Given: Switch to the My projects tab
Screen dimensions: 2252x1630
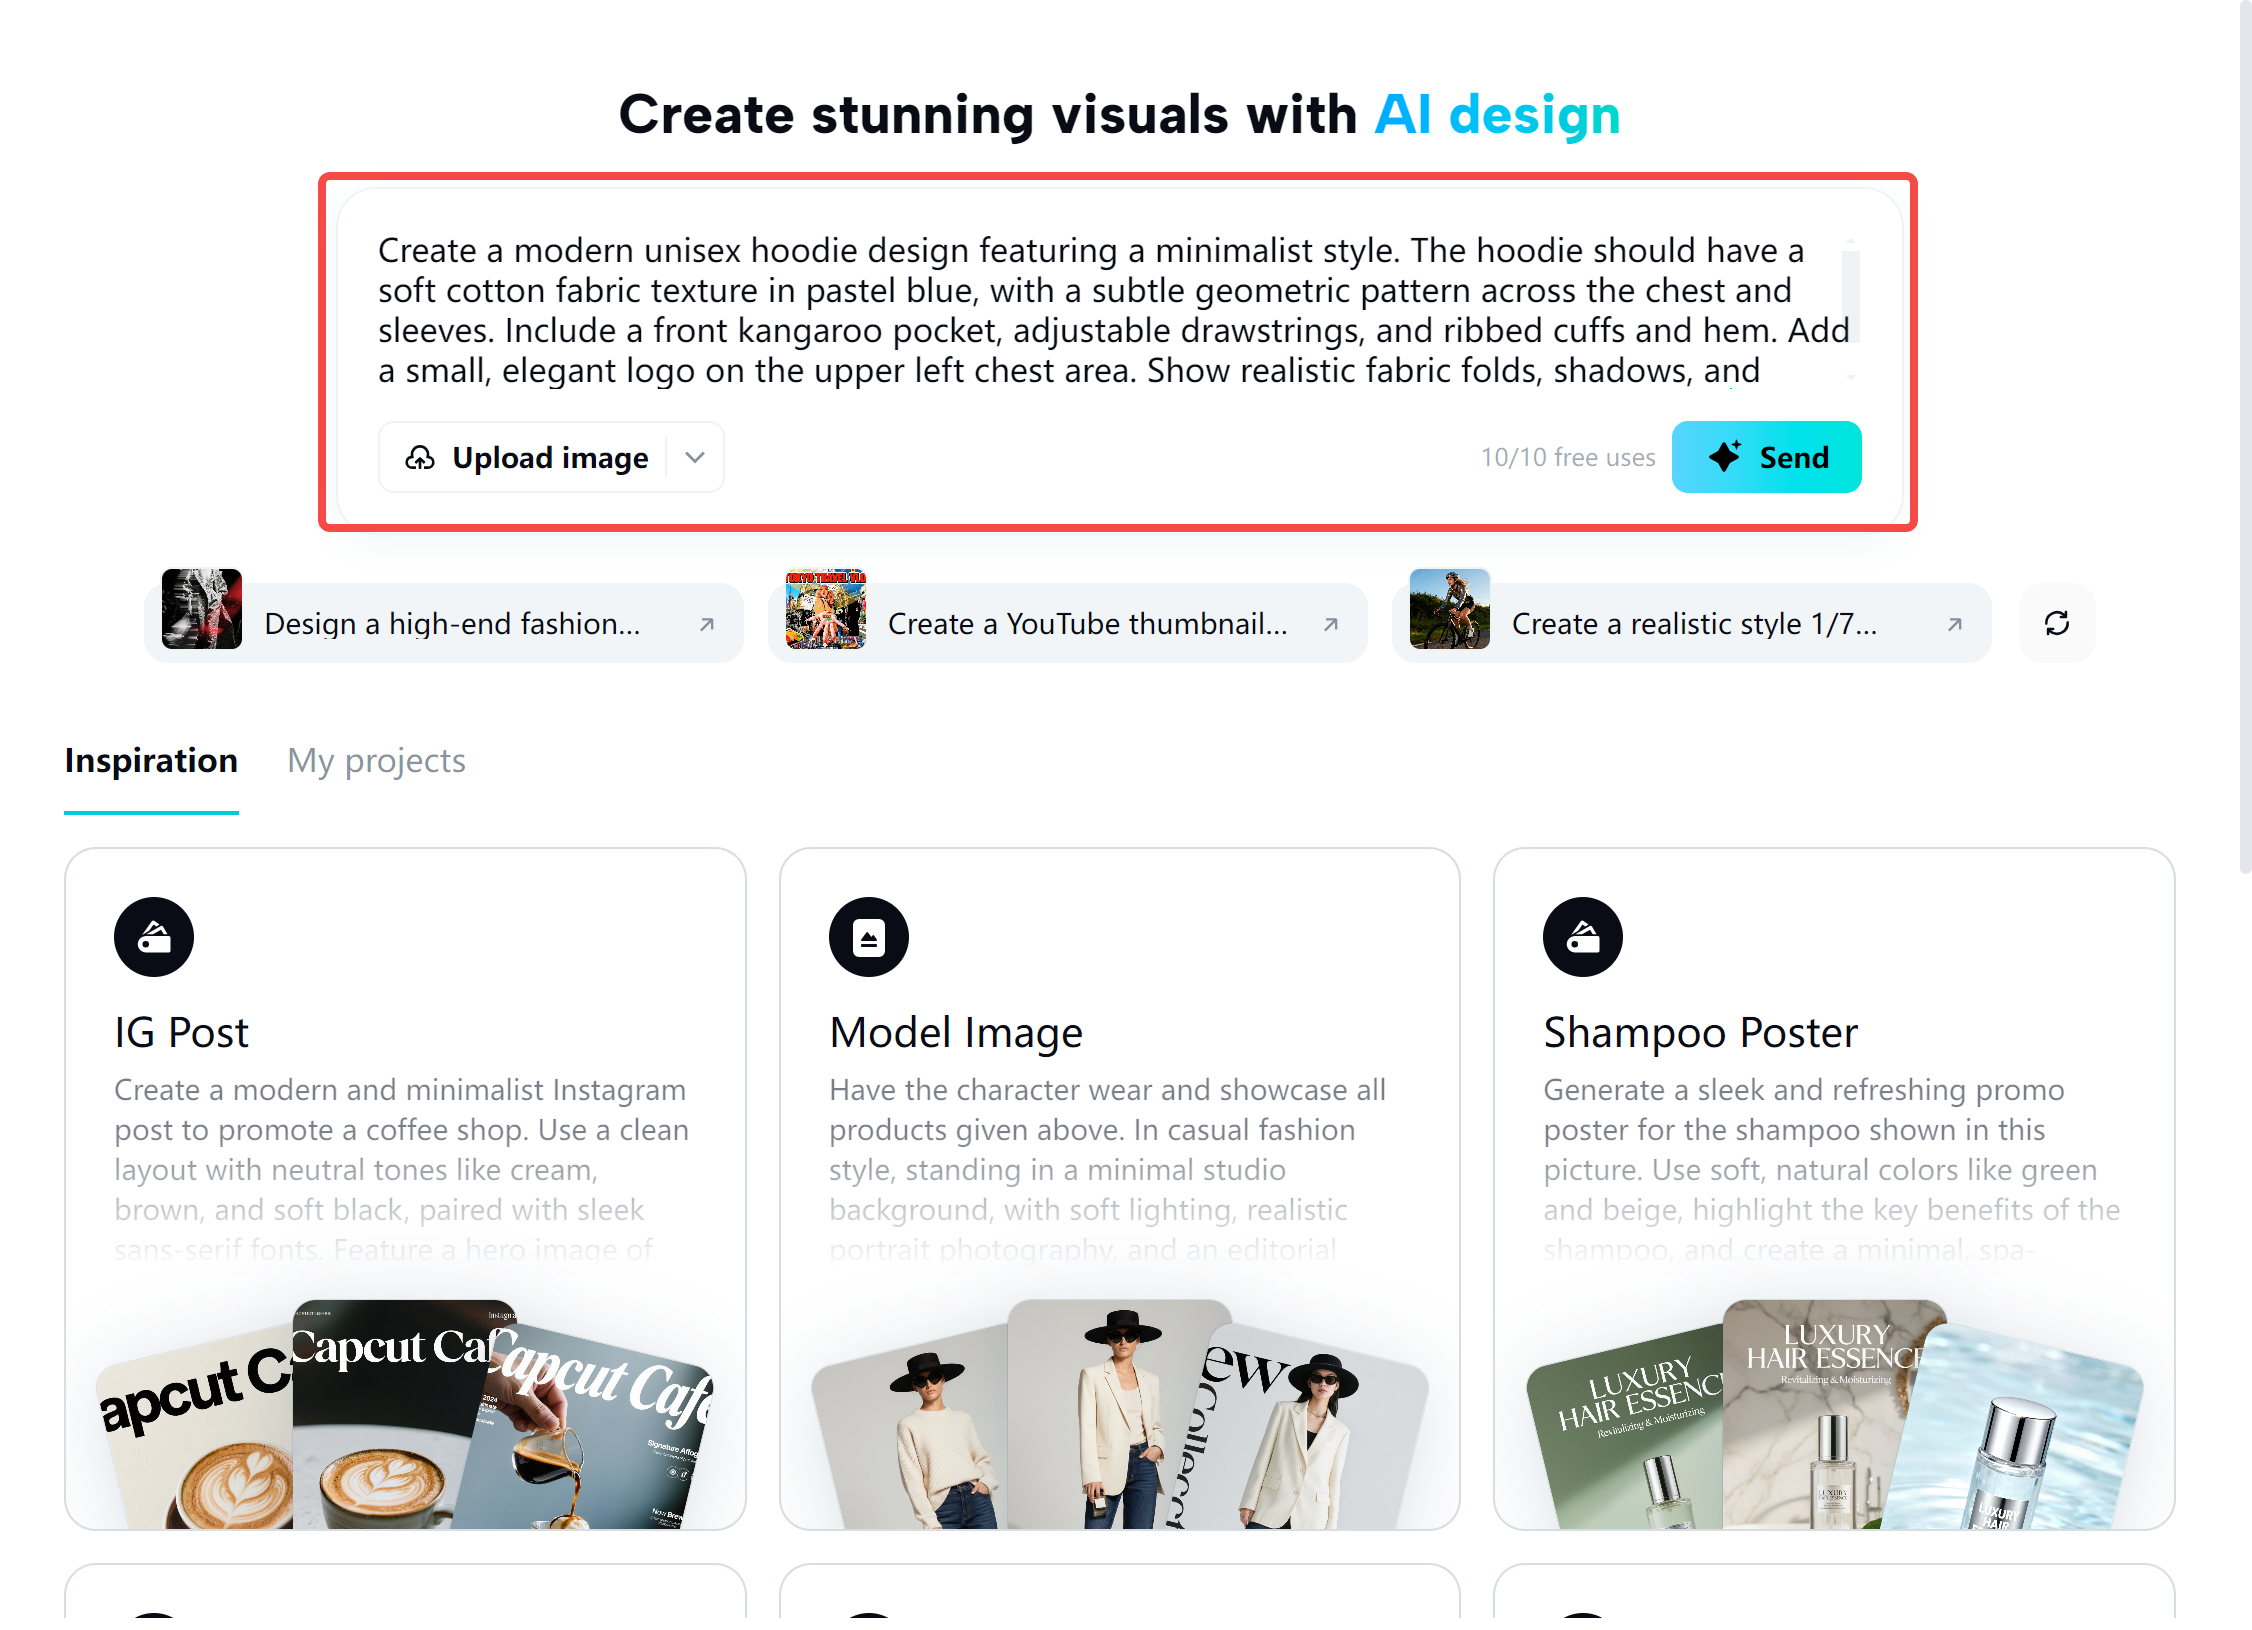Looking at the screenshot, I should [x=375, y=761].
